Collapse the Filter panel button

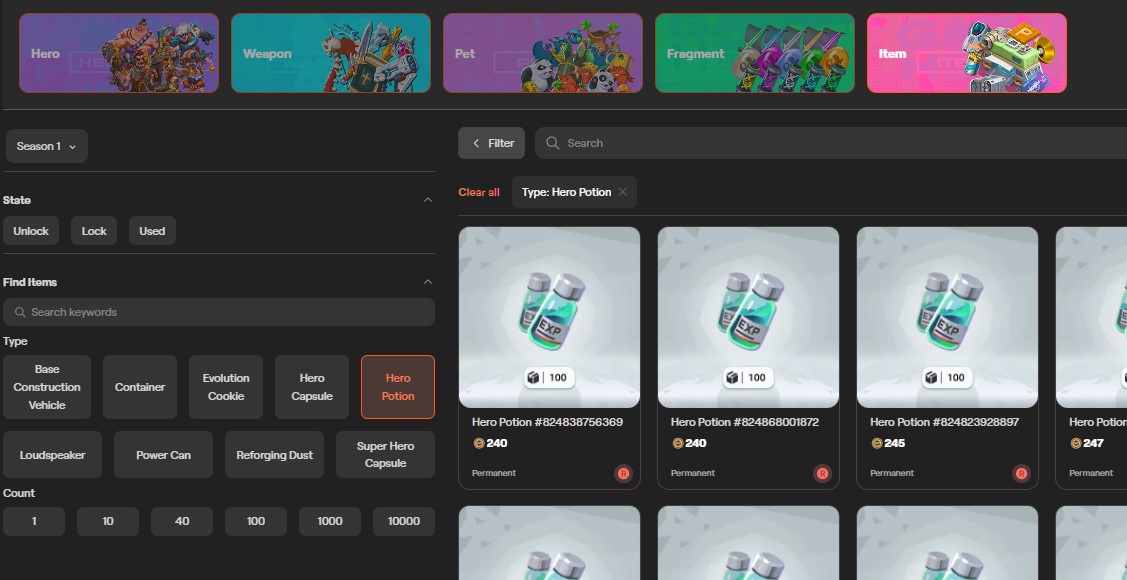492,143
